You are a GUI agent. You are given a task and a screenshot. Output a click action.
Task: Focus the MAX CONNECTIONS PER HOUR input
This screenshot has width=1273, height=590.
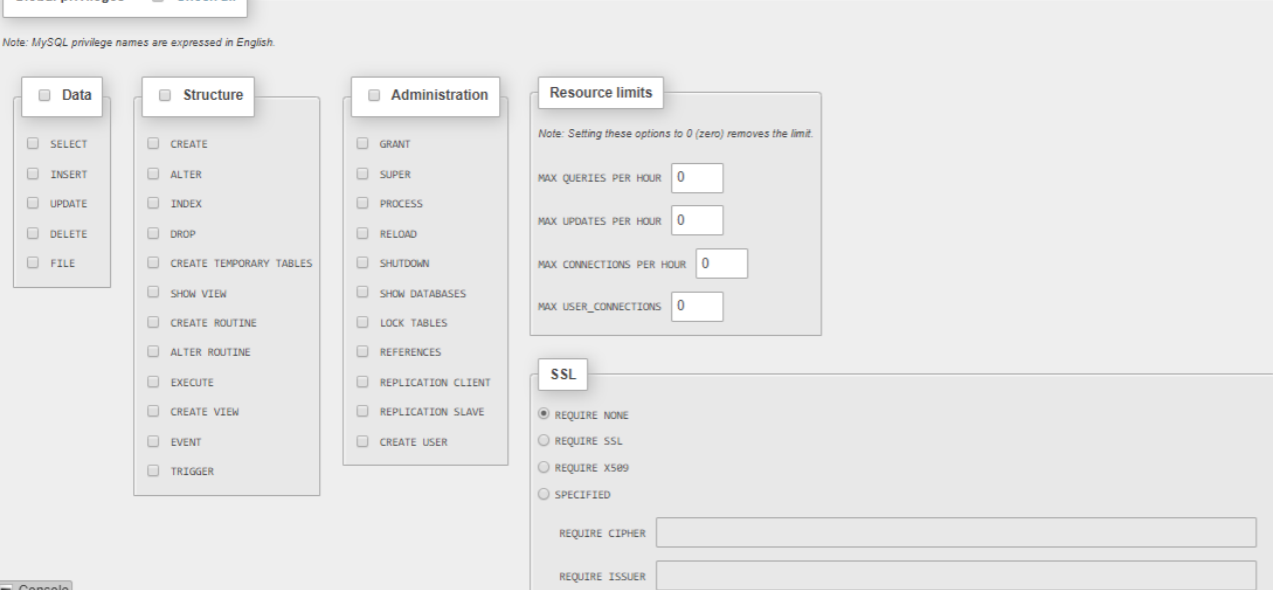pyautogui.click(x=723, y=264)
